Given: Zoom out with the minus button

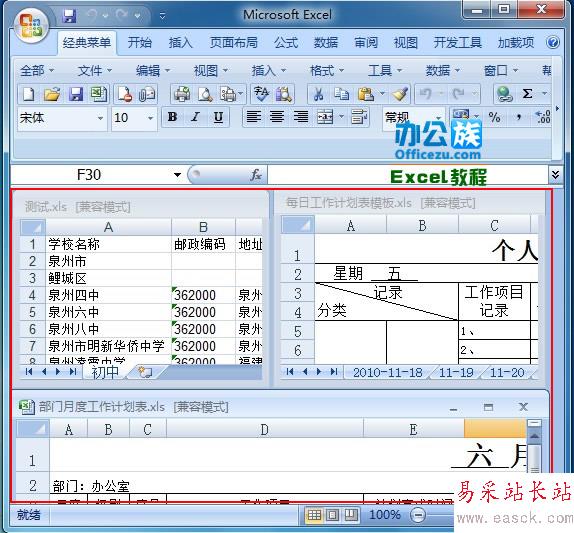Looking at the screenshot, I should [418, 515].
